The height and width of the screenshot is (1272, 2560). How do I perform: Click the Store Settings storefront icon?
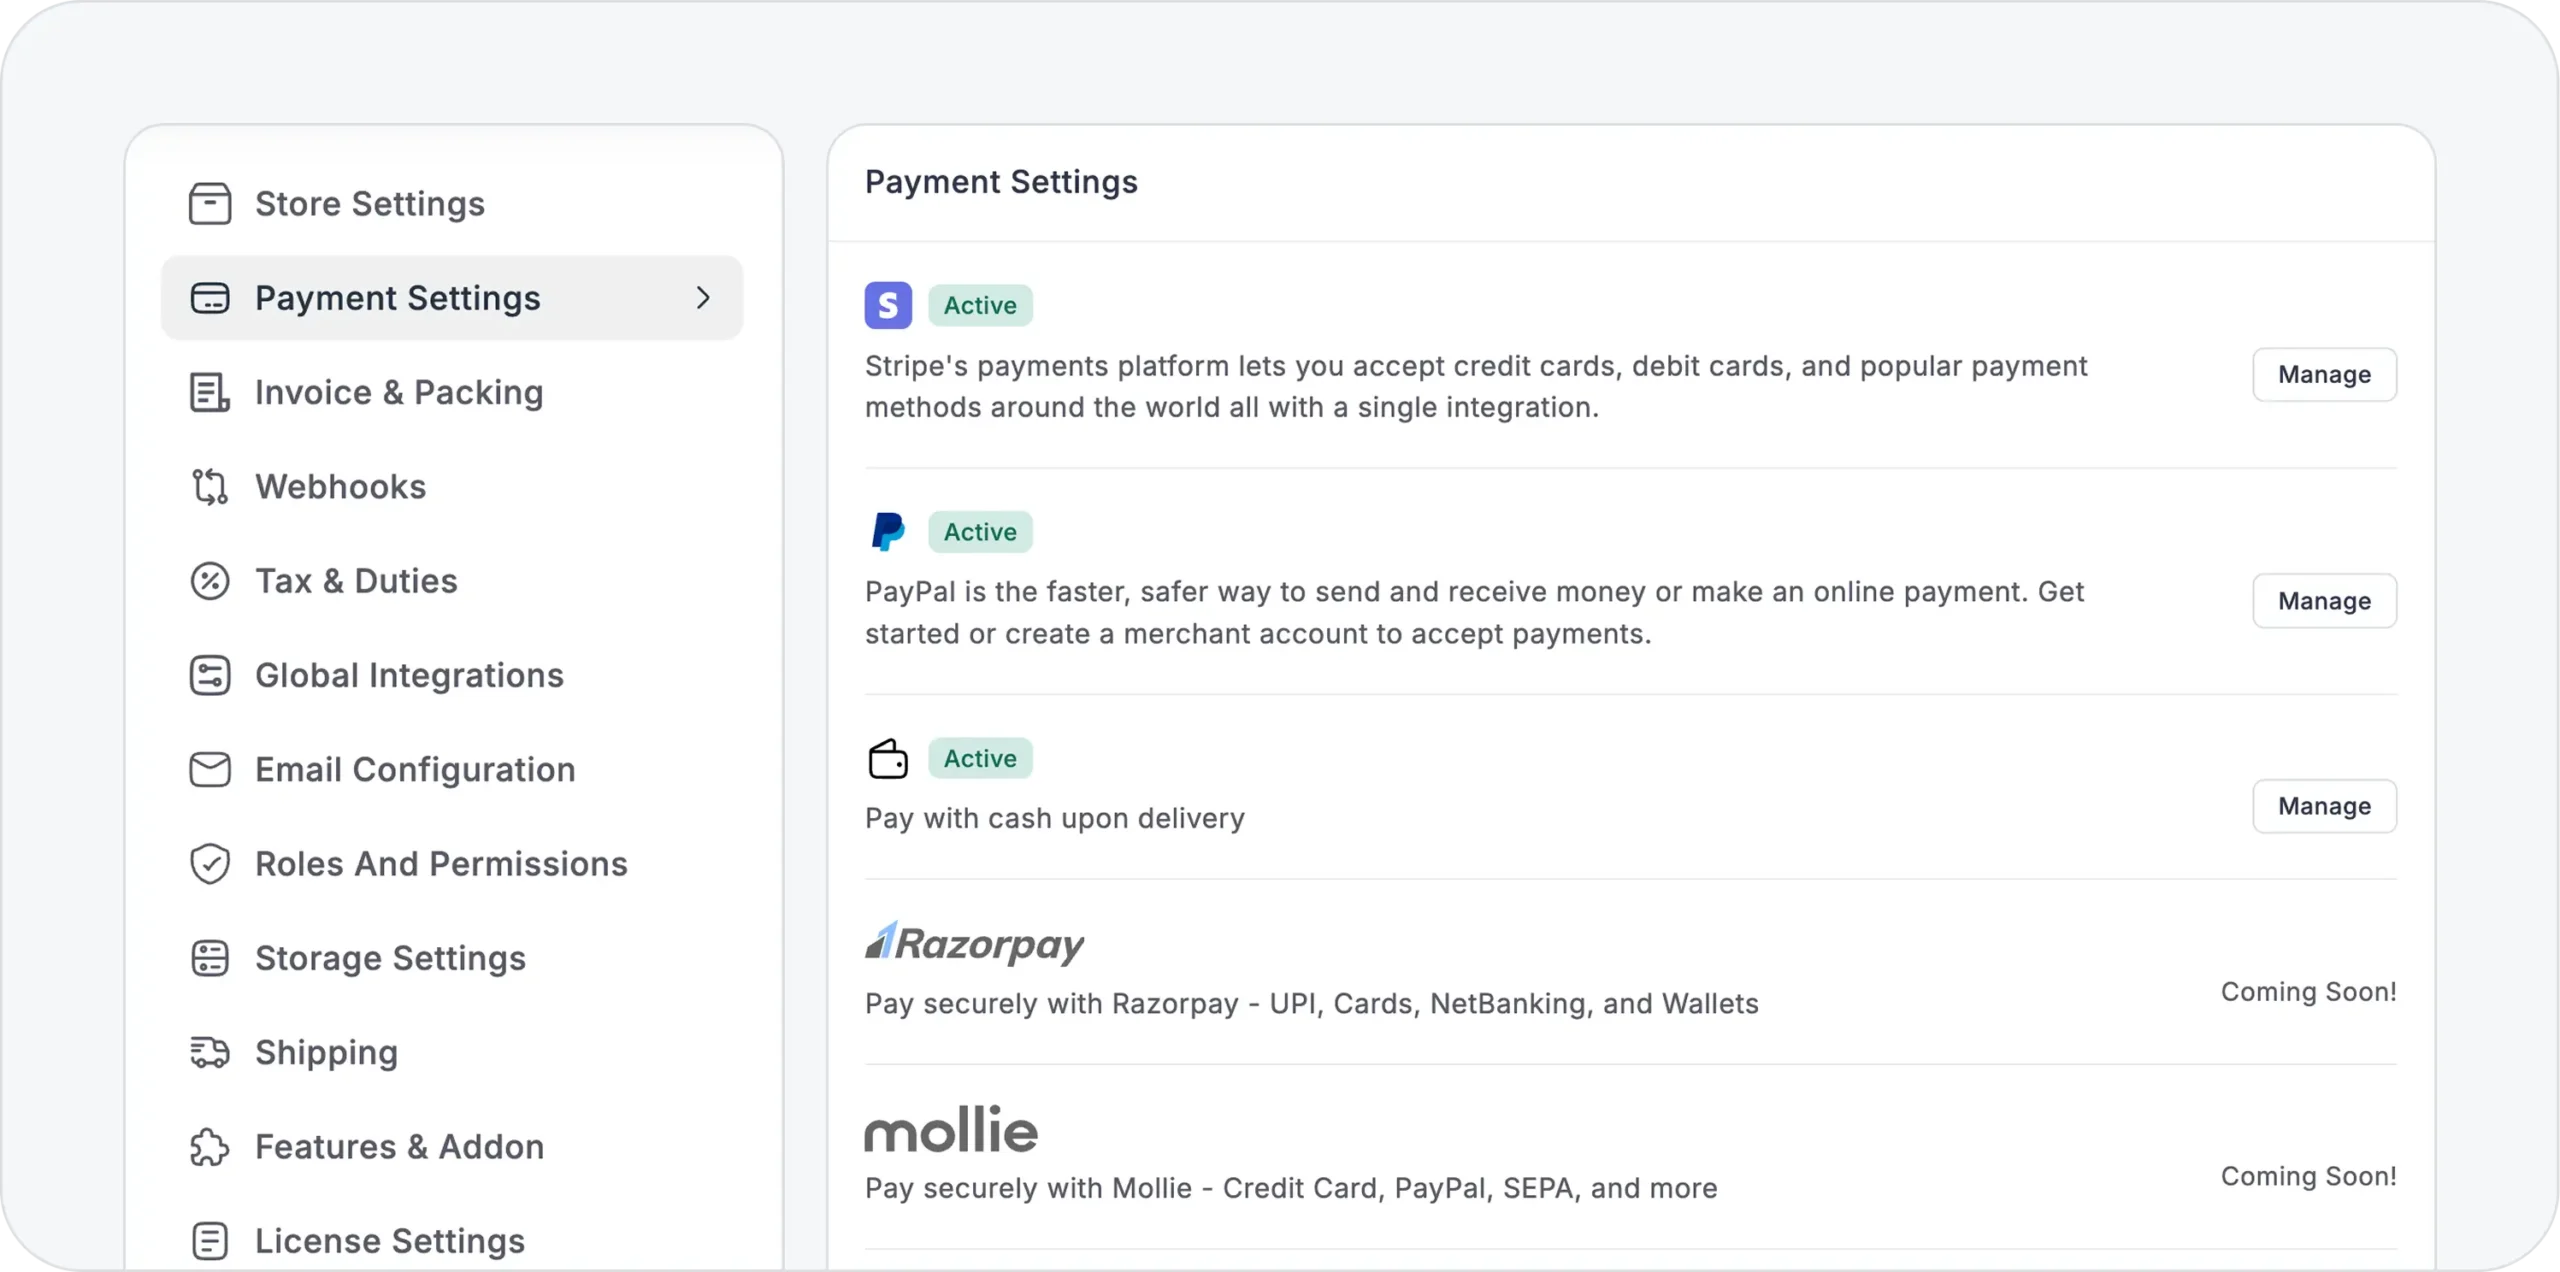click(210, 204)
